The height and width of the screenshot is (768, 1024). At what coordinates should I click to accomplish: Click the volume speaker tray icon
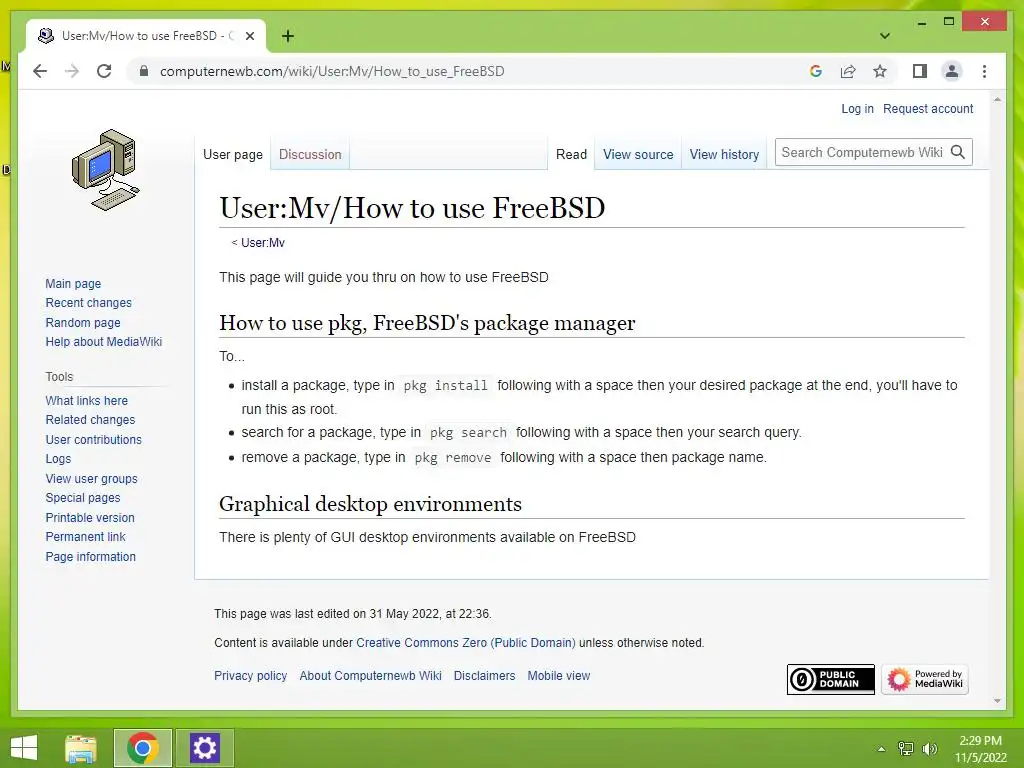click(x=929, y=749)
